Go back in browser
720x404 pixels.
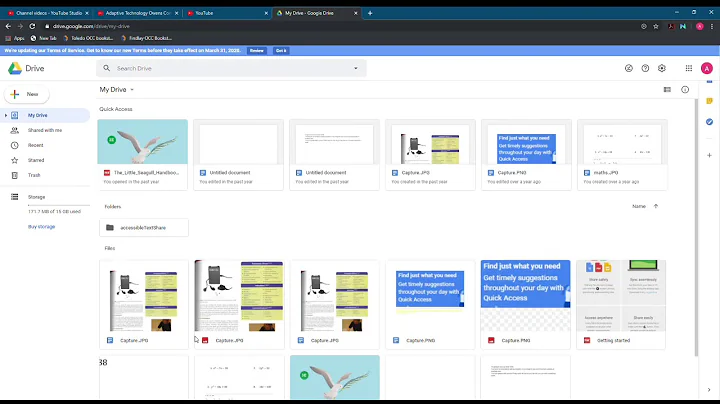(8, 26)
